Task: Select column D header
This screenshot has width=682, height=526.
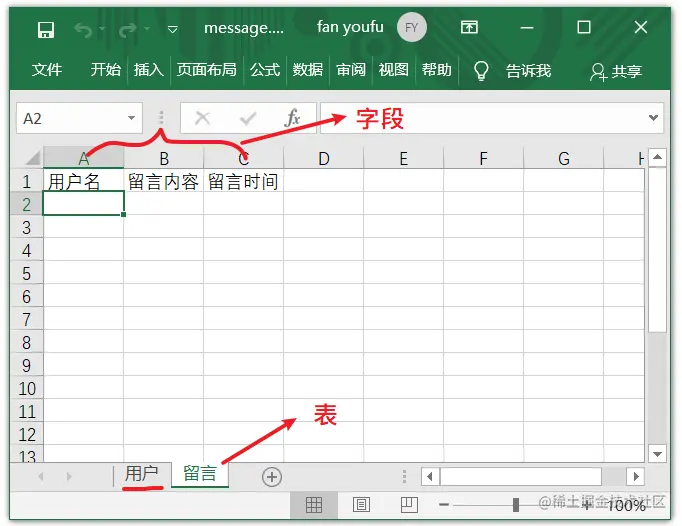Action: 323,158
